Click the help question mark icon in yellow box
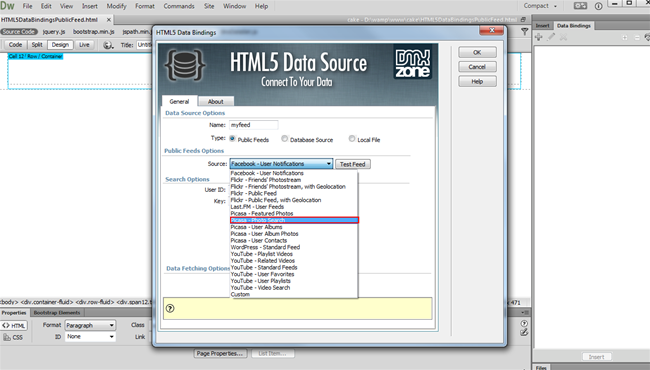Screen dimensions: 650x370 tap(170, 308)
